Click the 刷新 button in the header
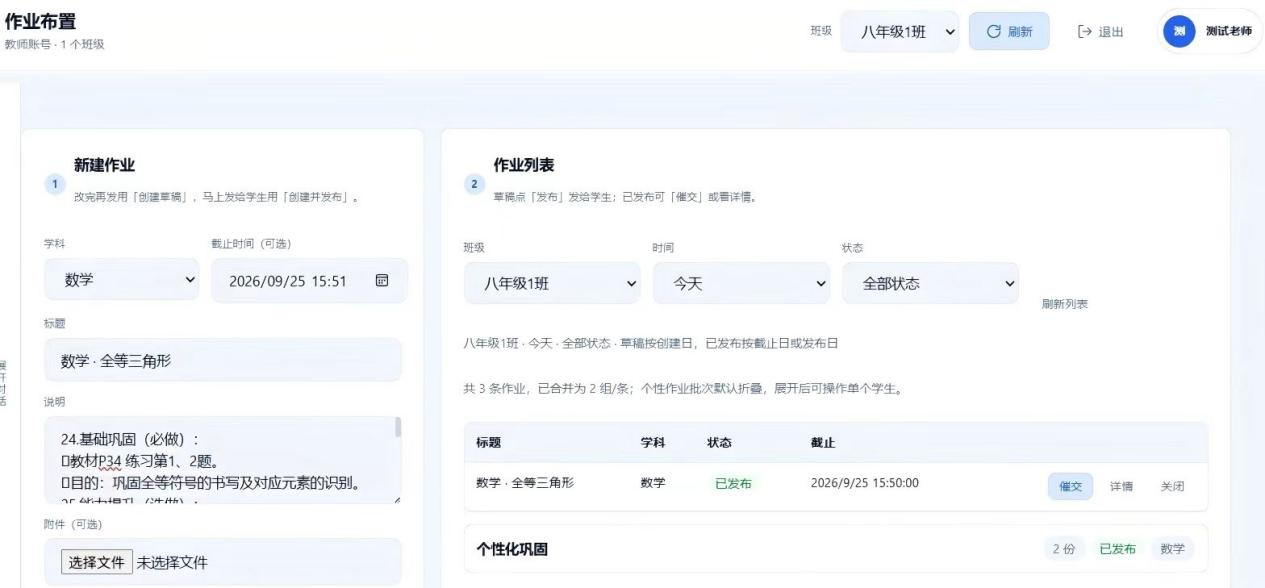 click(1008, 32)
